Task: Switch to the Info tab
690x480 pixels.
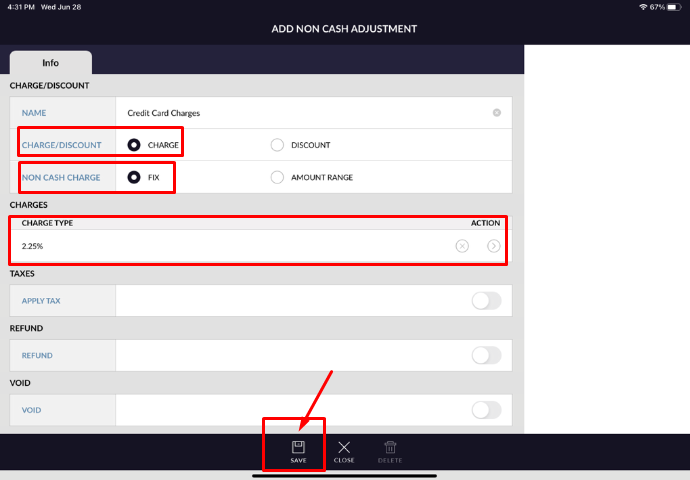Action: (50, 62)
